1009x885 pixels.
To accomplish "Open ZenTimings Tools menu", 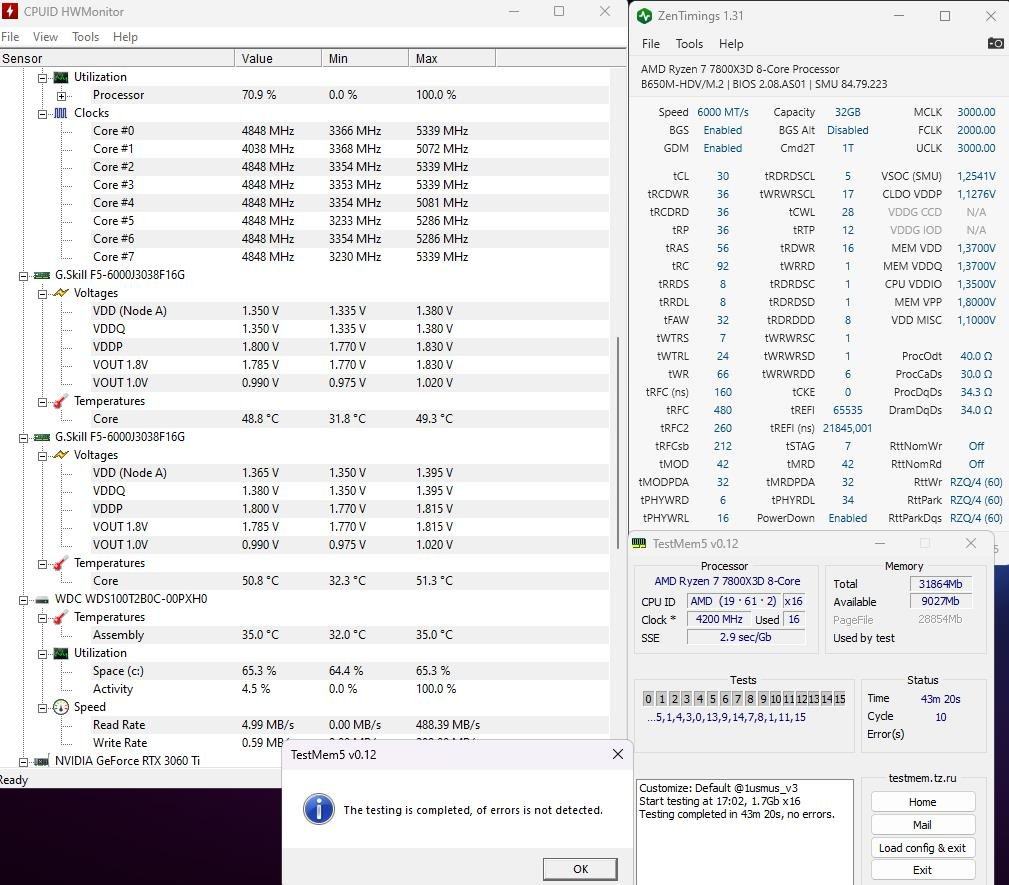I will click(689, 44).
